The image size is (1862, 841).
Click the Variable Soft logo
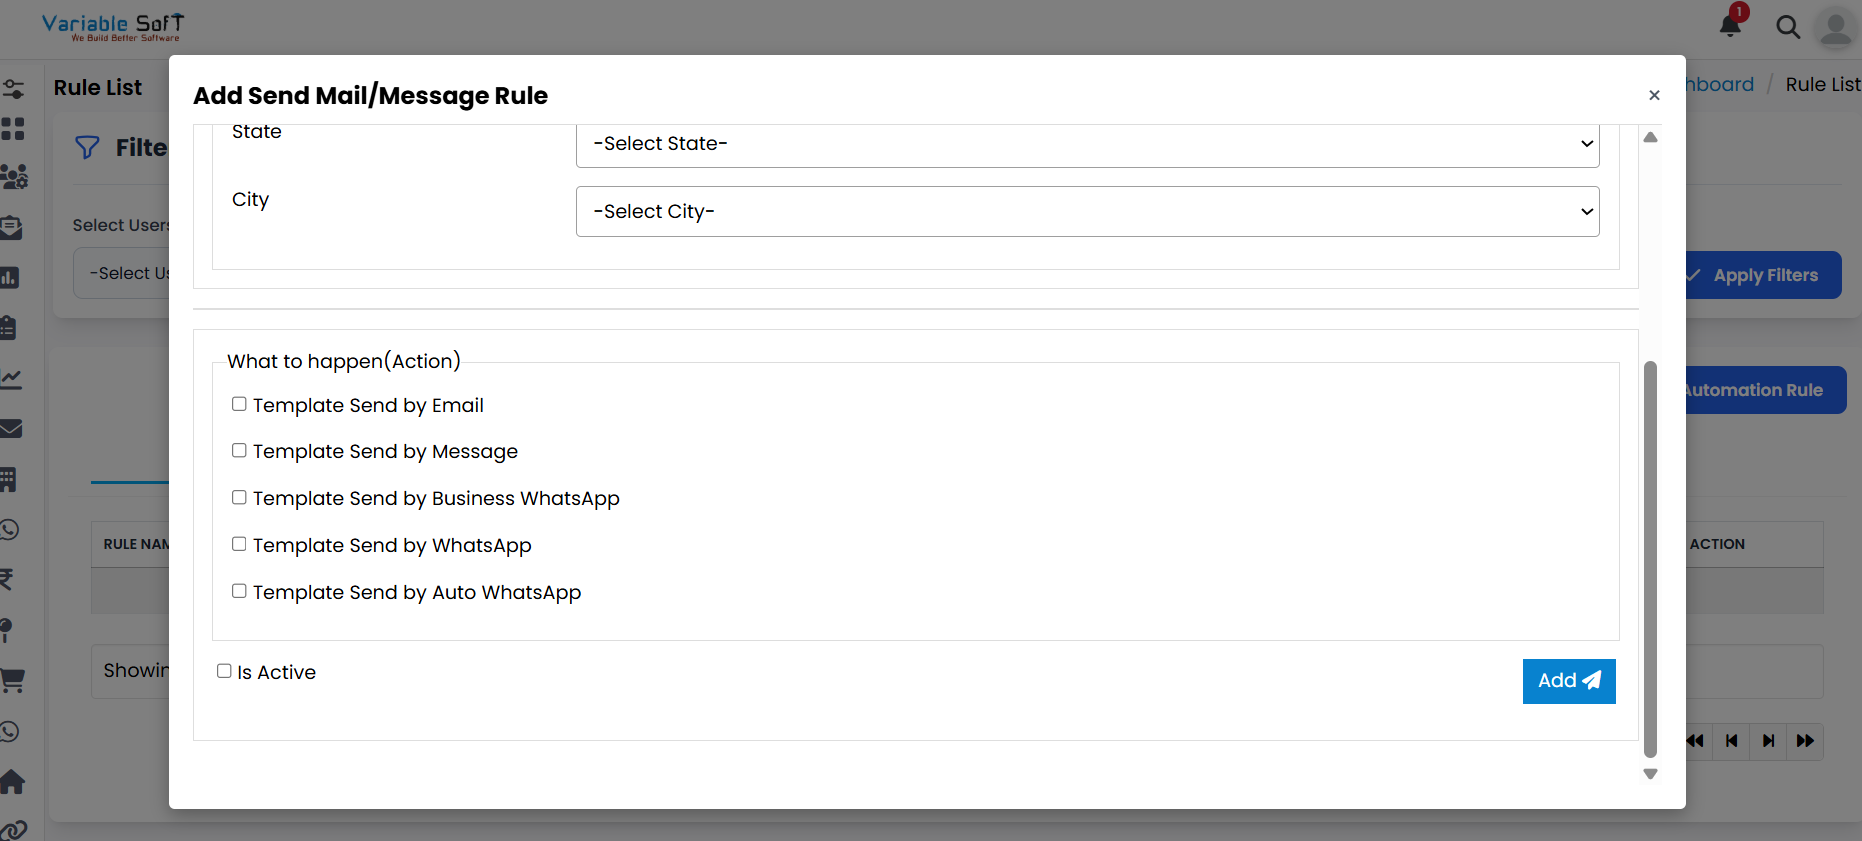113,27
